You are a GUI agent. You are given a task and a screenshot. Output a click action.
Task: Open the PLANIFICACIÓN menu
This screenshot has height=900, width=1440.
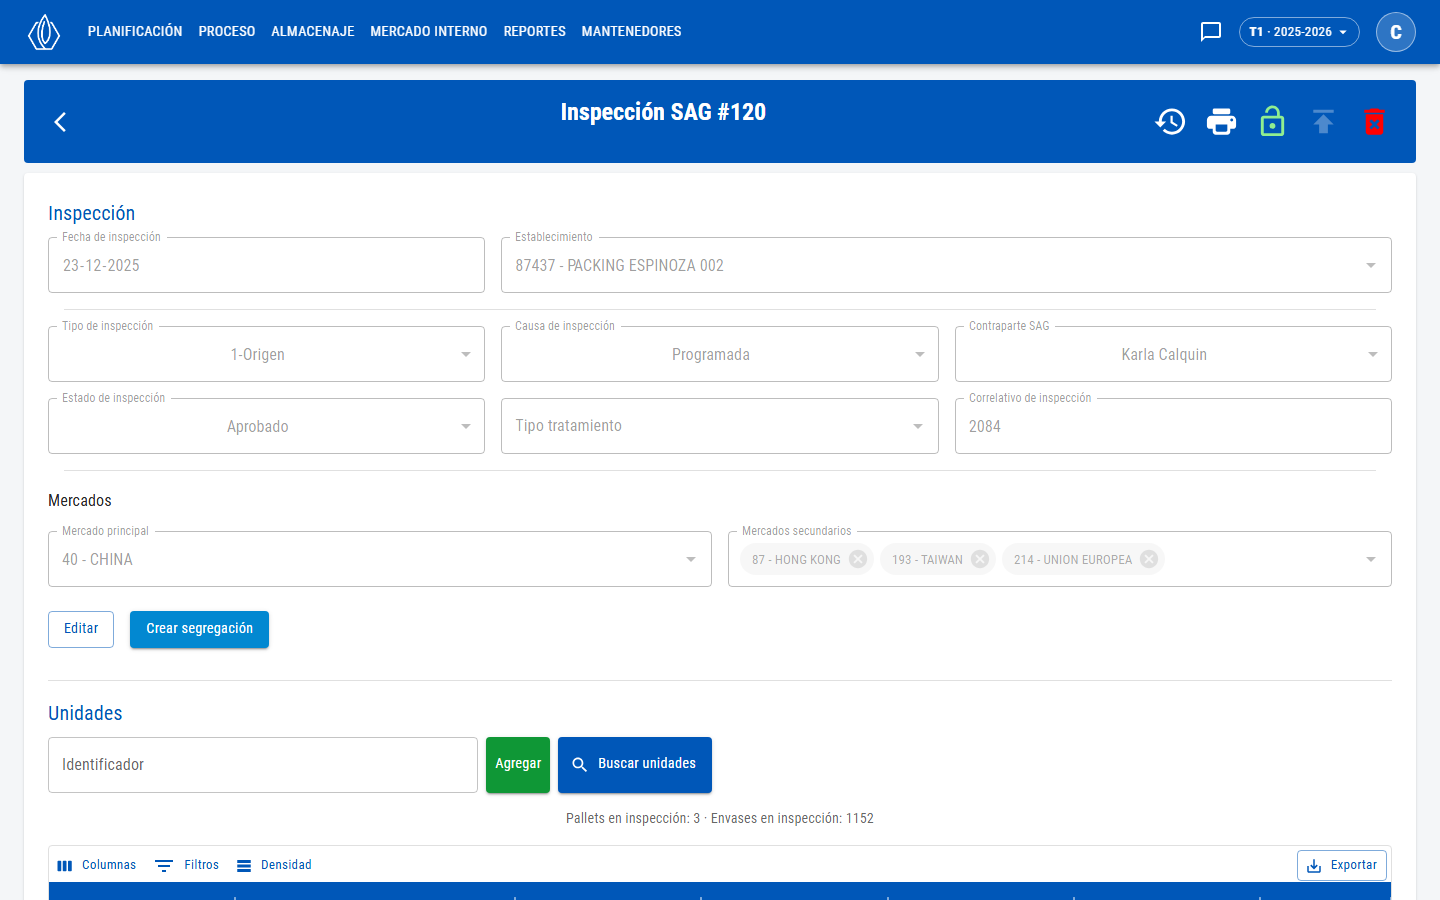click(x=135, y=32)
